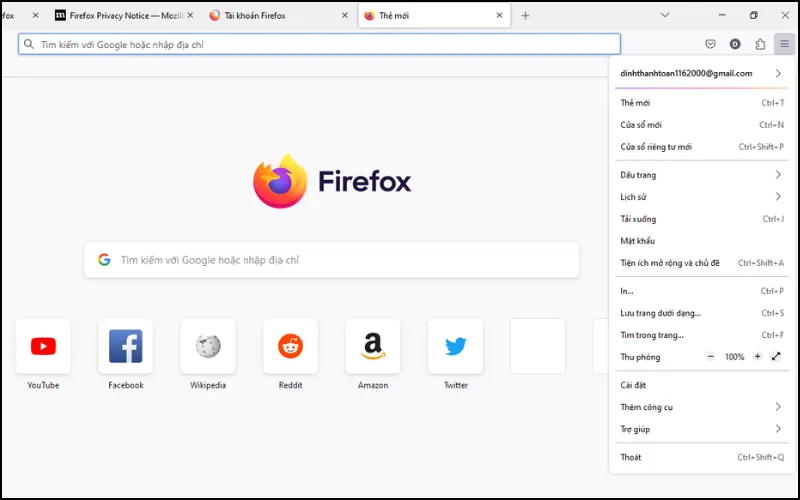Open Twitter shortcut tile
Screen dimensions: 800x500
[x=456, y=346]
